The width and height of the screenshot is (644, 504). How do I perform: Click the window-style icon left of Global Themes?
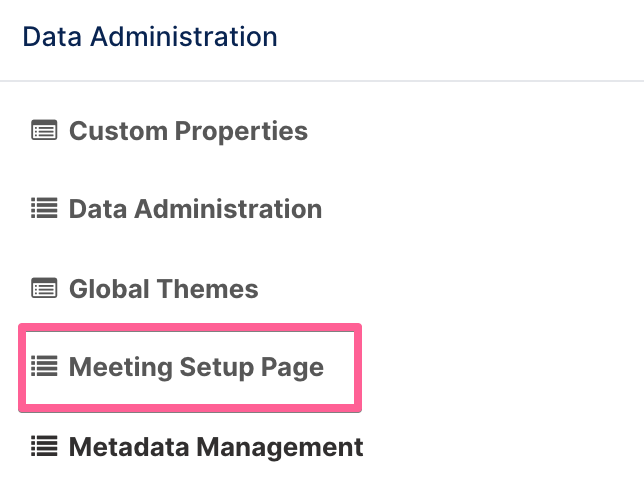click(x=44, y=288)
